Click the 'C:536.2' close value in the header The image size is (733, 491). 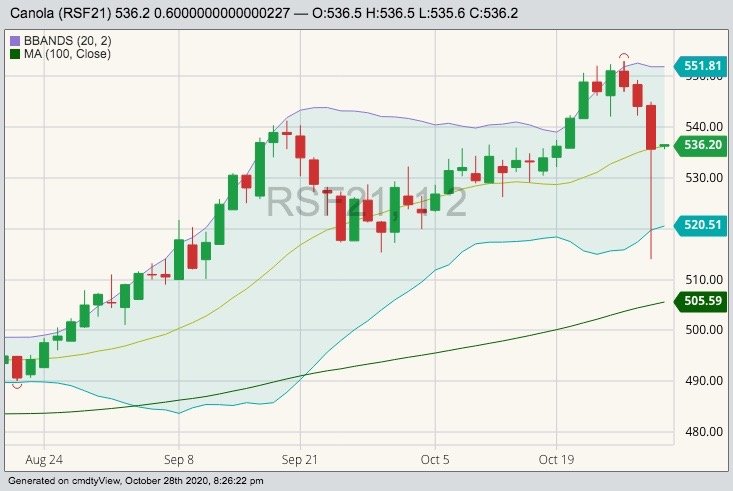(493, 13)
